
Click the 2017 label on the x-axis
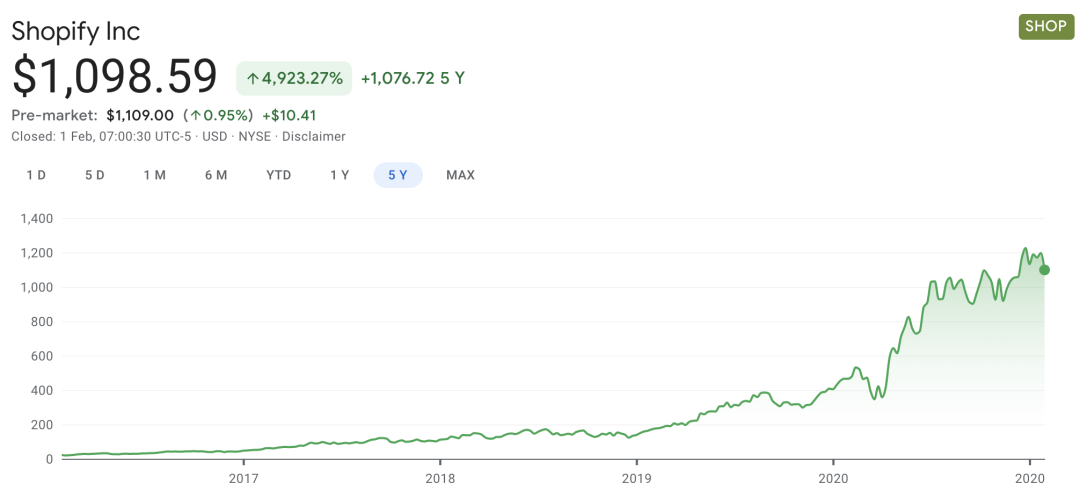pyautogui.click(x=242, y=477)
